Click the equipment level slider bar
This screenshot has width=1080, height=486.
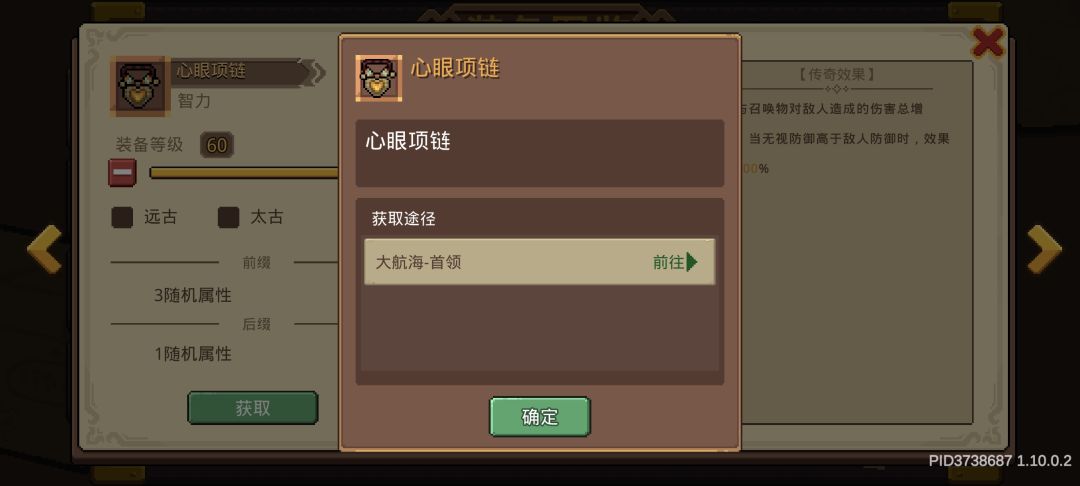(244, 173)
